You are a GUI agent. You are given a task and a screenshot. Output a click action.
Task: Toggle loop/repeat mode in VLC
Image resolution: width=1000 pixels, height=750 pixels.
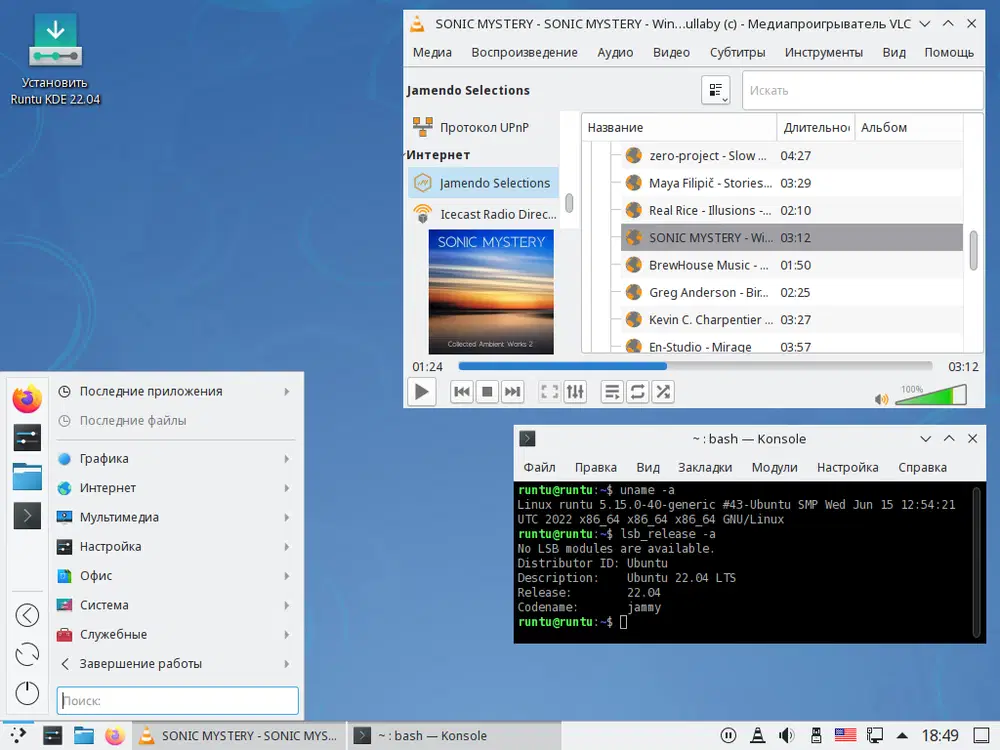coord(637,392)
